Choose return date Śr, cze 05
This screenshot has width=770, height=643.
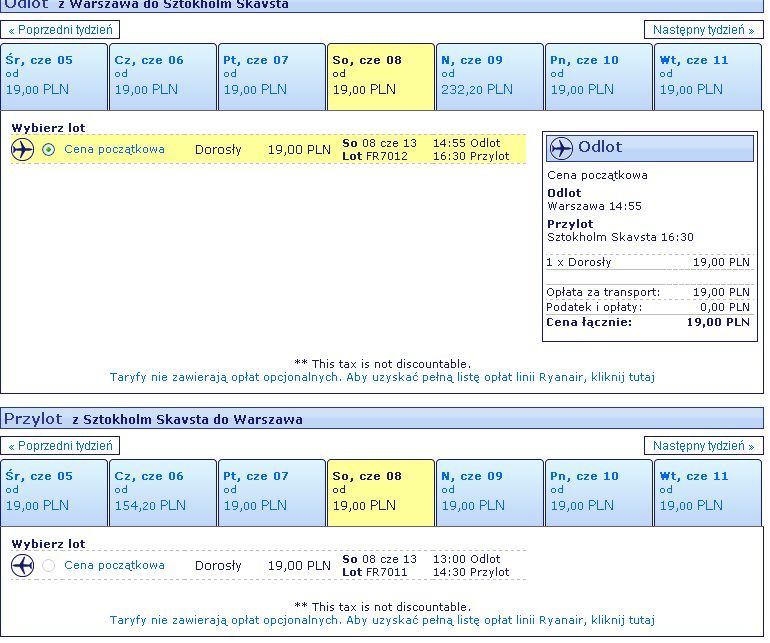(x=54, y=493)
